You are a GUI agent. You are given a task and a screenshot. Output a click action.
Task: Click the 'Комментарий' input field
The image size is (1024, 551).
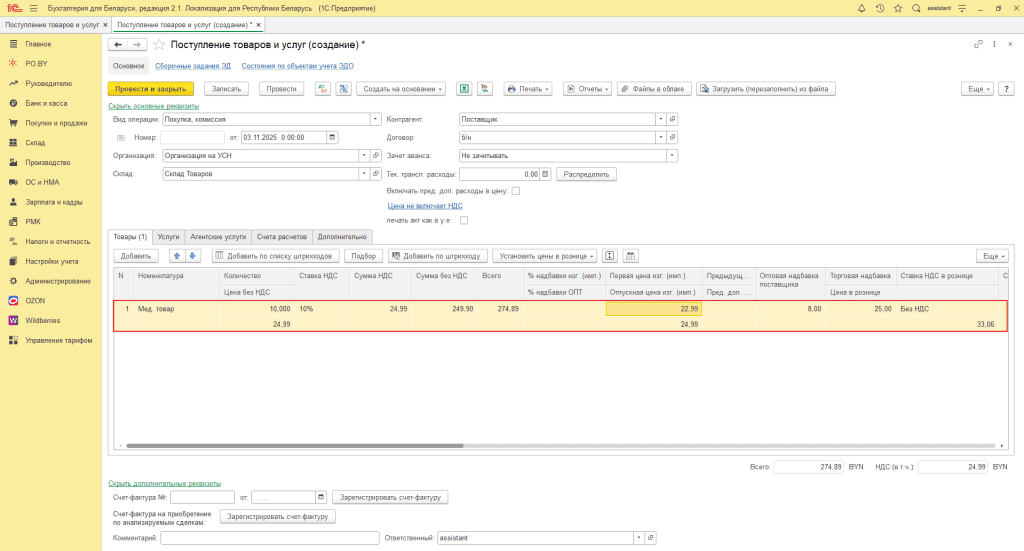(268, 538)
